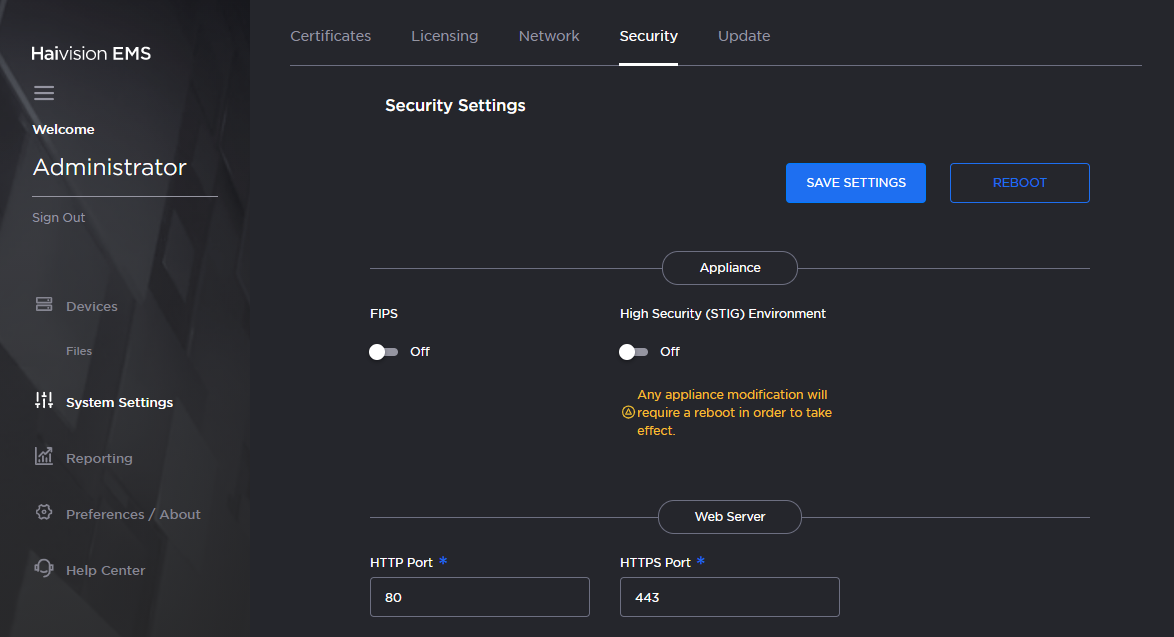Viewport: 1174px width, 637px height.
Task: Click the SAVE SETTINGS button
Action: click(x=855, y=182)
